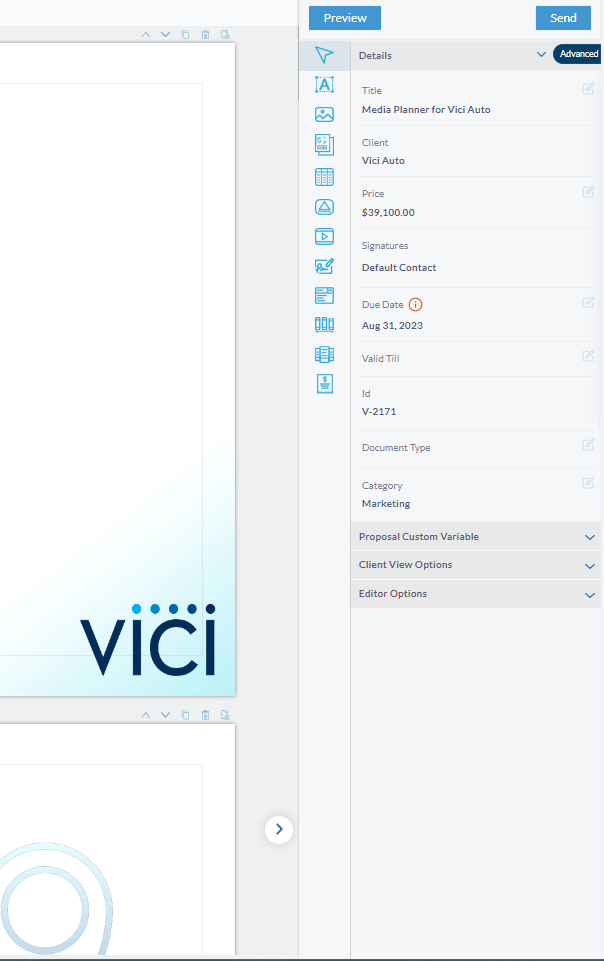604x961 pixels.
Task: Choose the shape/triangle block icon
Action: [x=324, y=207]
